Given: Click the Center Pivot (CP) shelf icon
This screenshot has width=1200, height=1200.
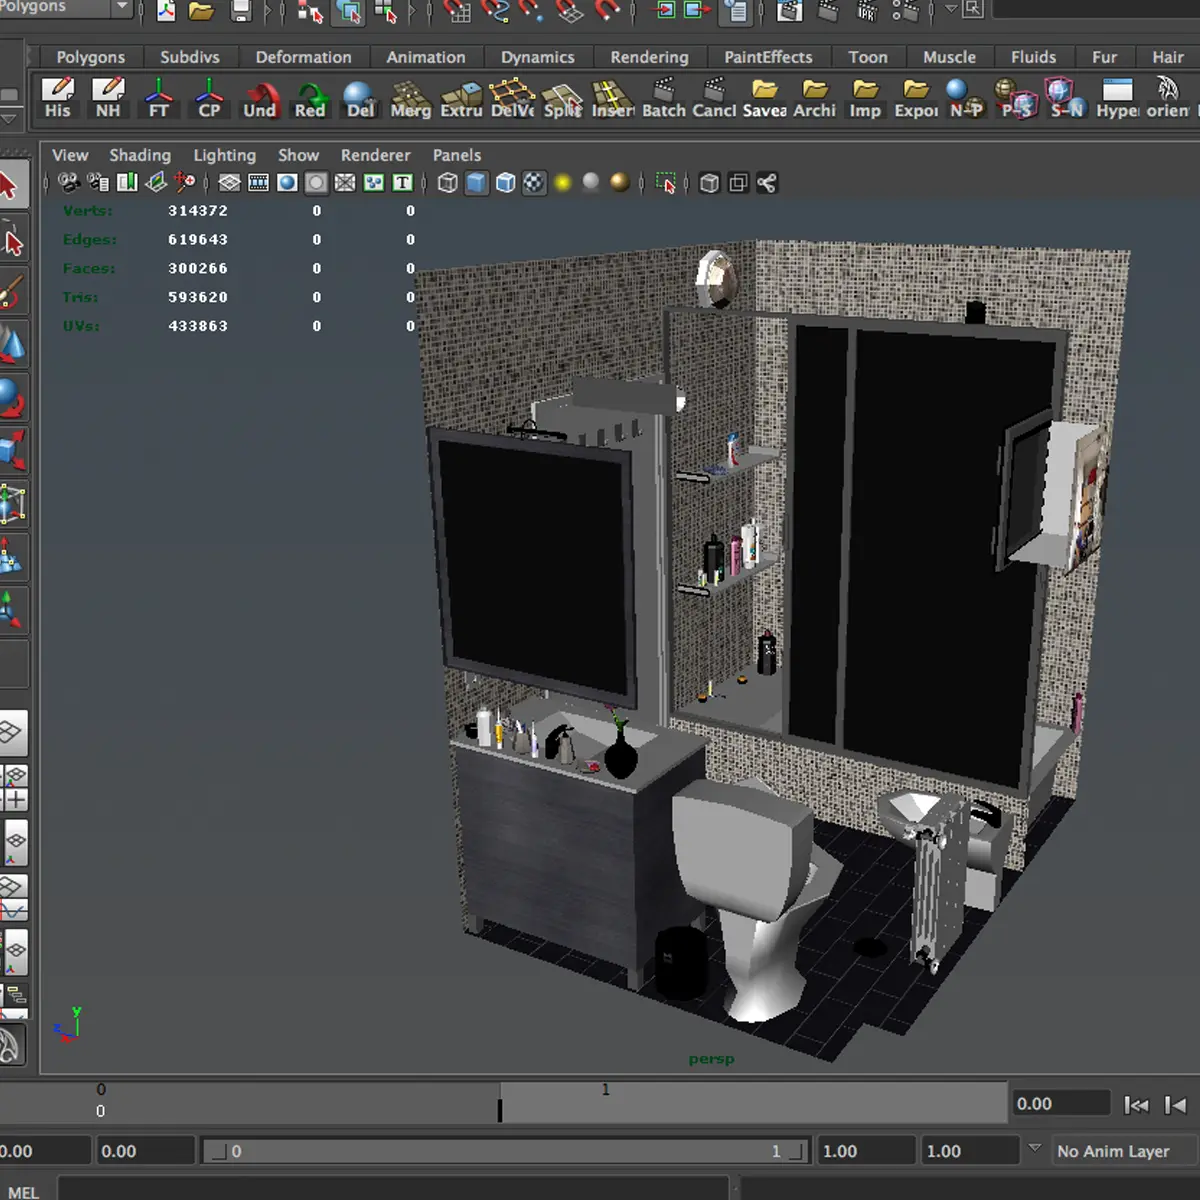Looking at the screenshot, I should 209,99.
